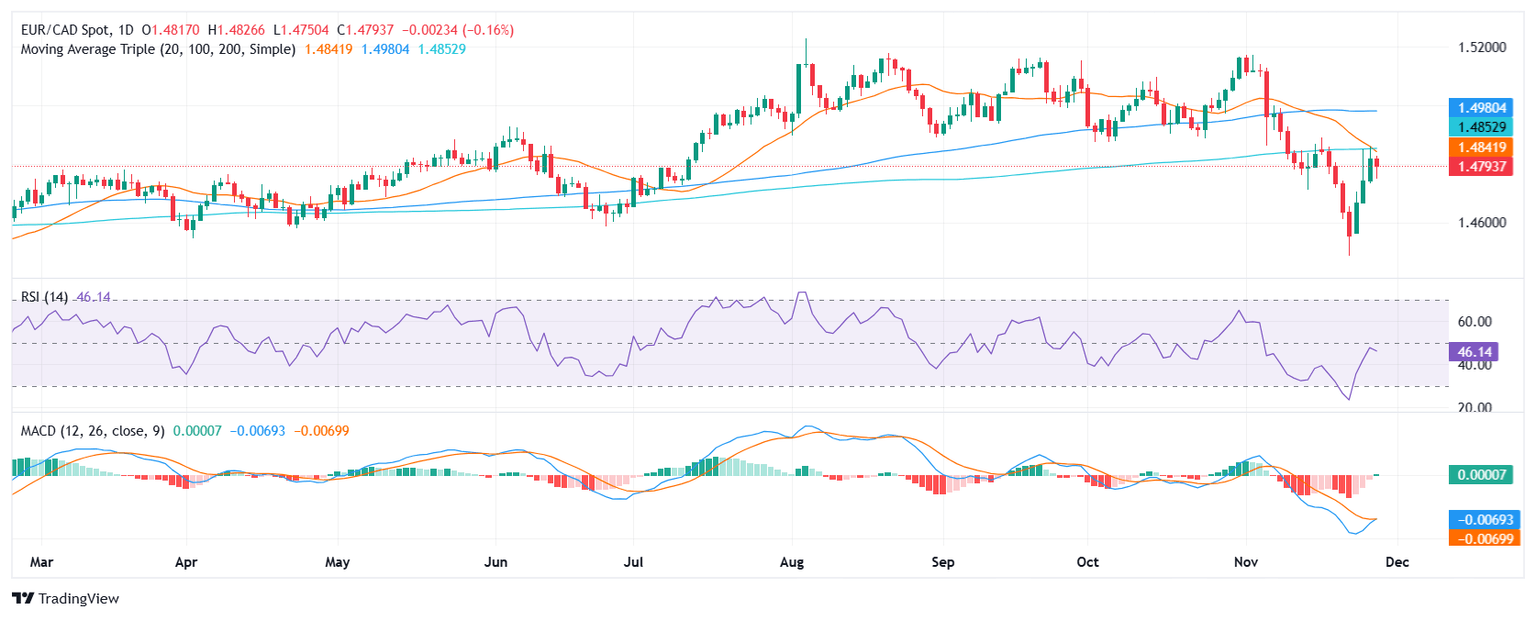Click the Mar label on time axis

tap(42, 562)
